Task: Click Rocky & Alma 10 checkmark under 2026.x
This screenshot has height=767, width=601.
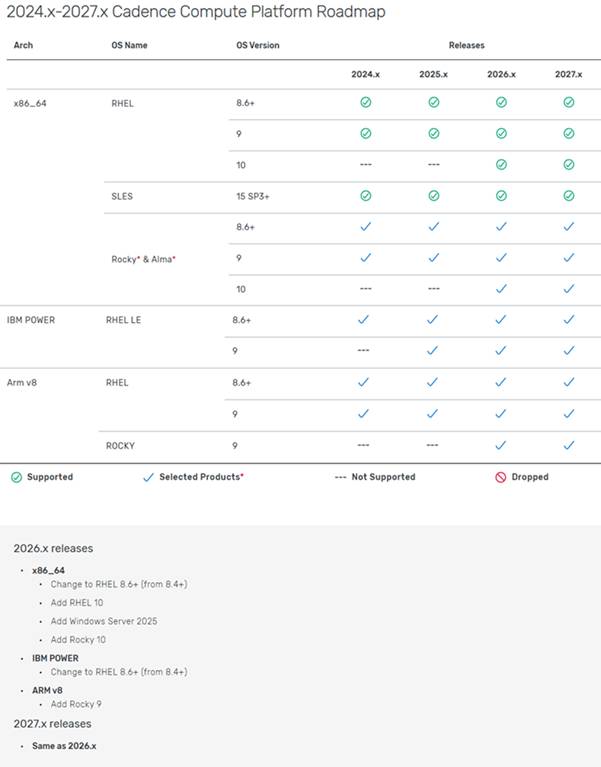Action: click(x=501, y=289)
